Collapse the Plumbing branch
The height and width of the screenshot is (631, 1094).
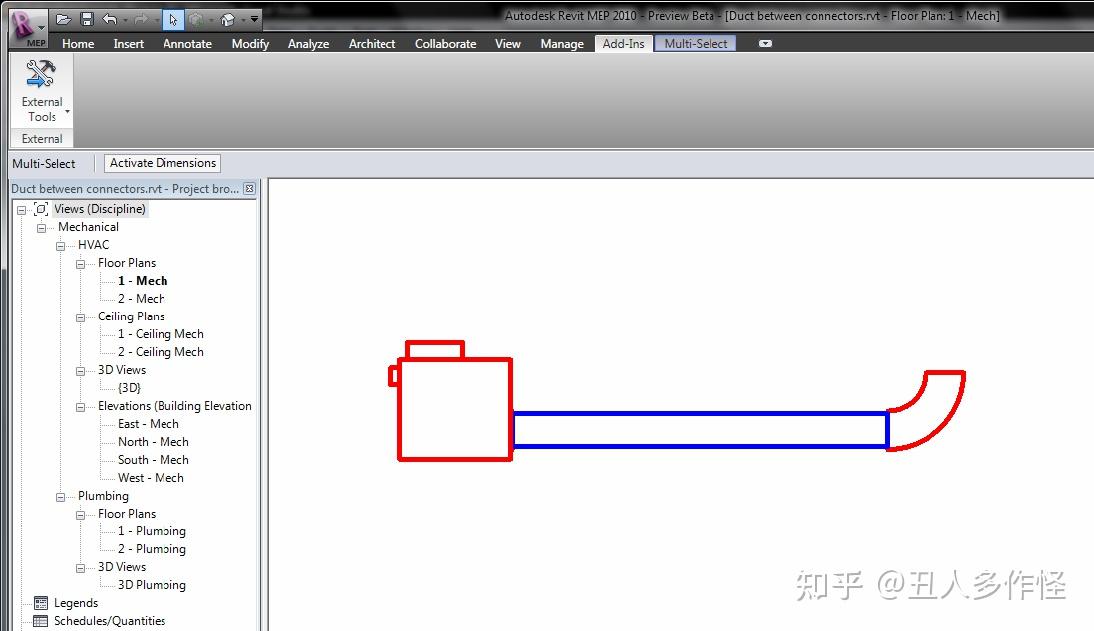60,495
